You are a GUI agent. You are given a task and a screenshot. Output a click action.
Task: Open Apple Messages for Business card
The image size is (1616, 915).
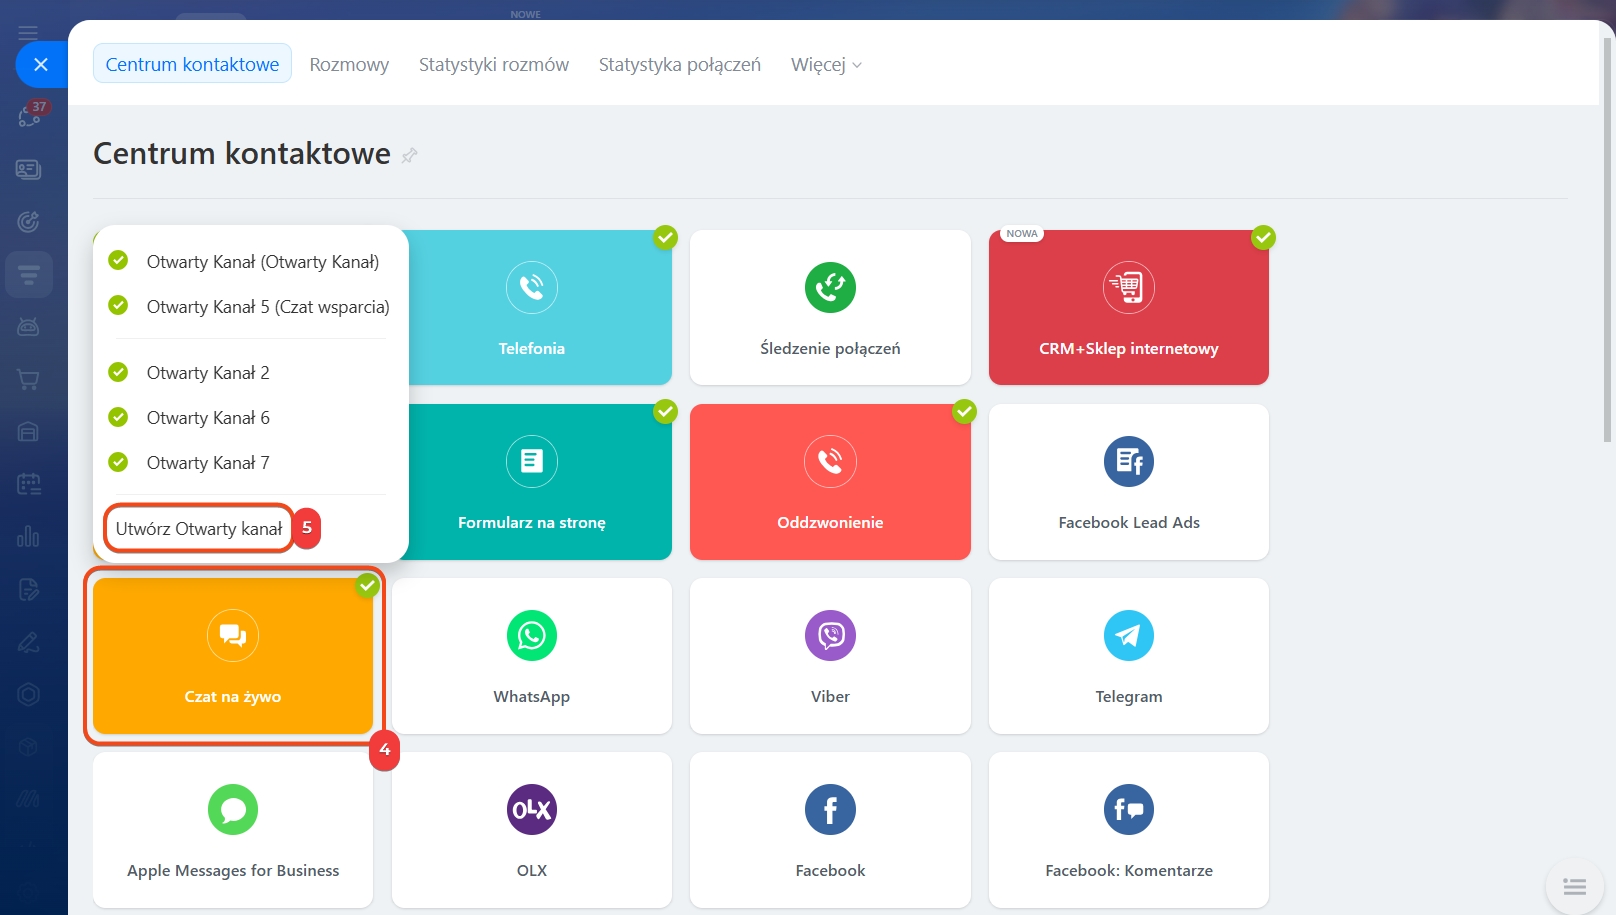click(233, 830)
